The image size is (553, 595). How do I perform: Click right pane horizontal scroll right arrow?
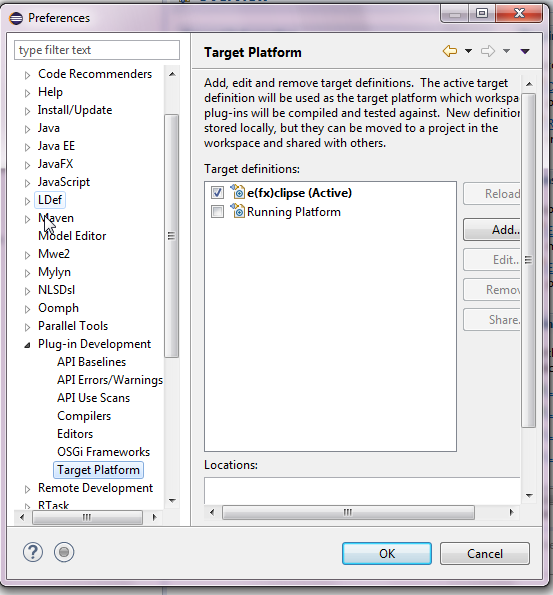pos(511,512)
